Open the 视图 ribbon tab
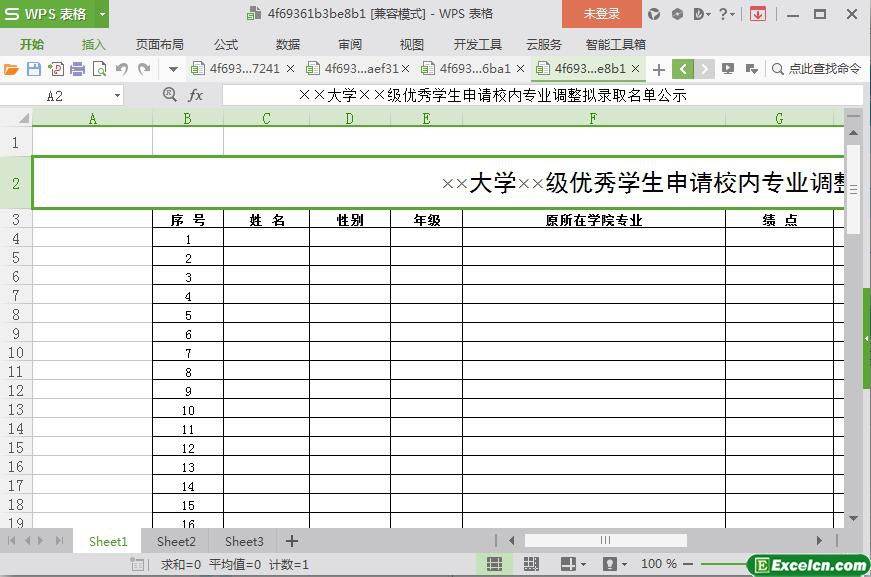 tap(412, 44)
